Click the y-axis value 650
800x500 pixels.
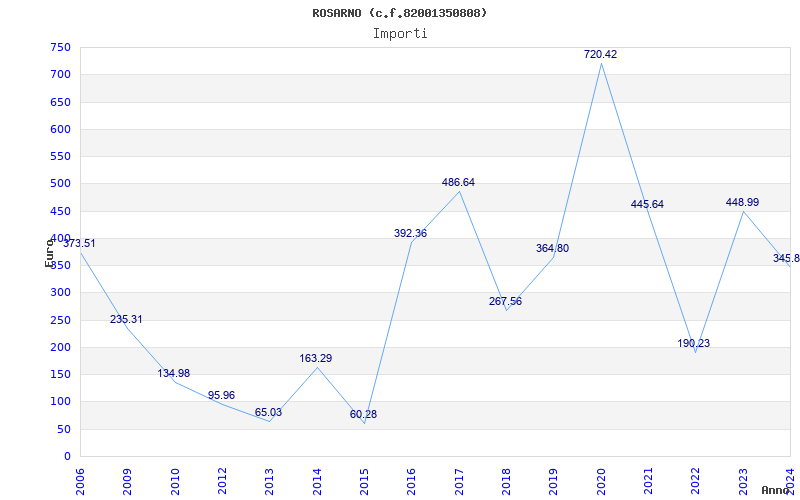(60, 102)
